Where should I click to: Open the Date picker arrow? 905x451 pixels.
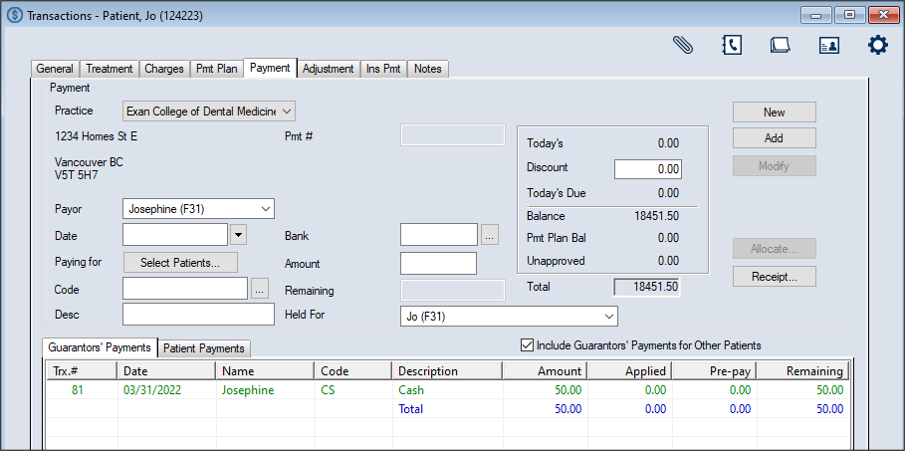click(238, 235)
